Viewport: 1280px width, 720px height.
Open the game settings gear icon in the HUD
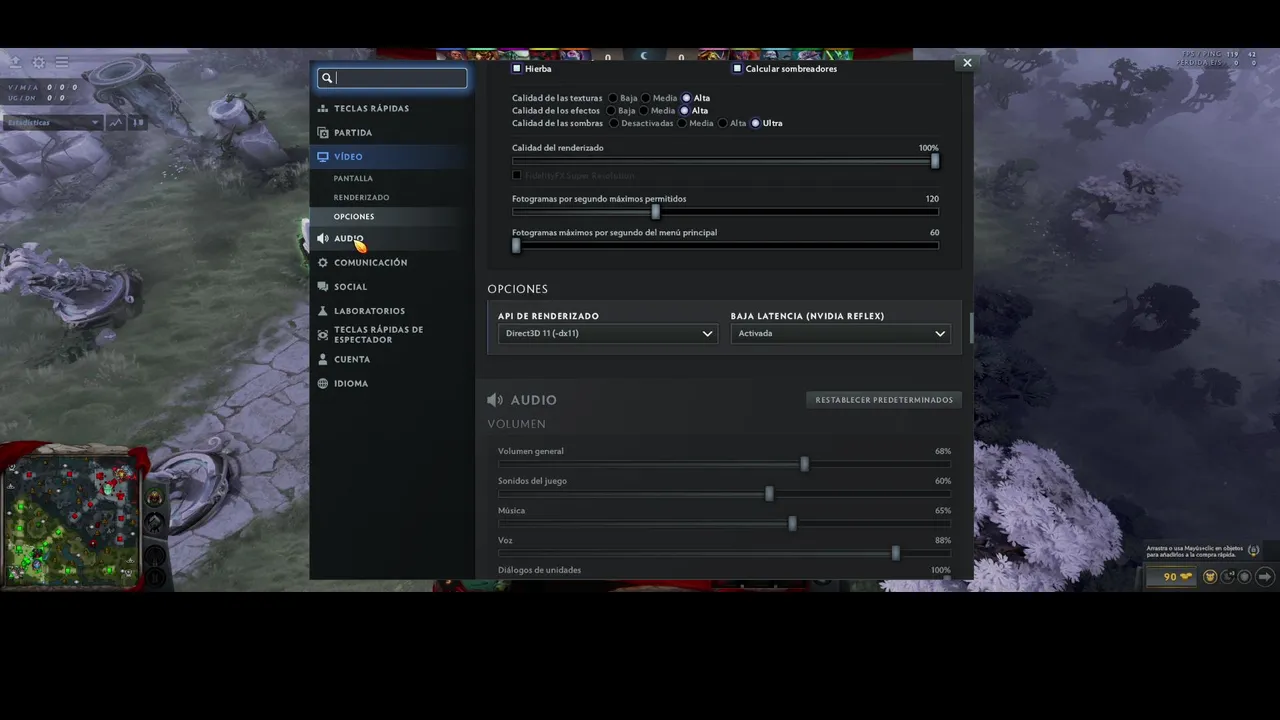39,61
